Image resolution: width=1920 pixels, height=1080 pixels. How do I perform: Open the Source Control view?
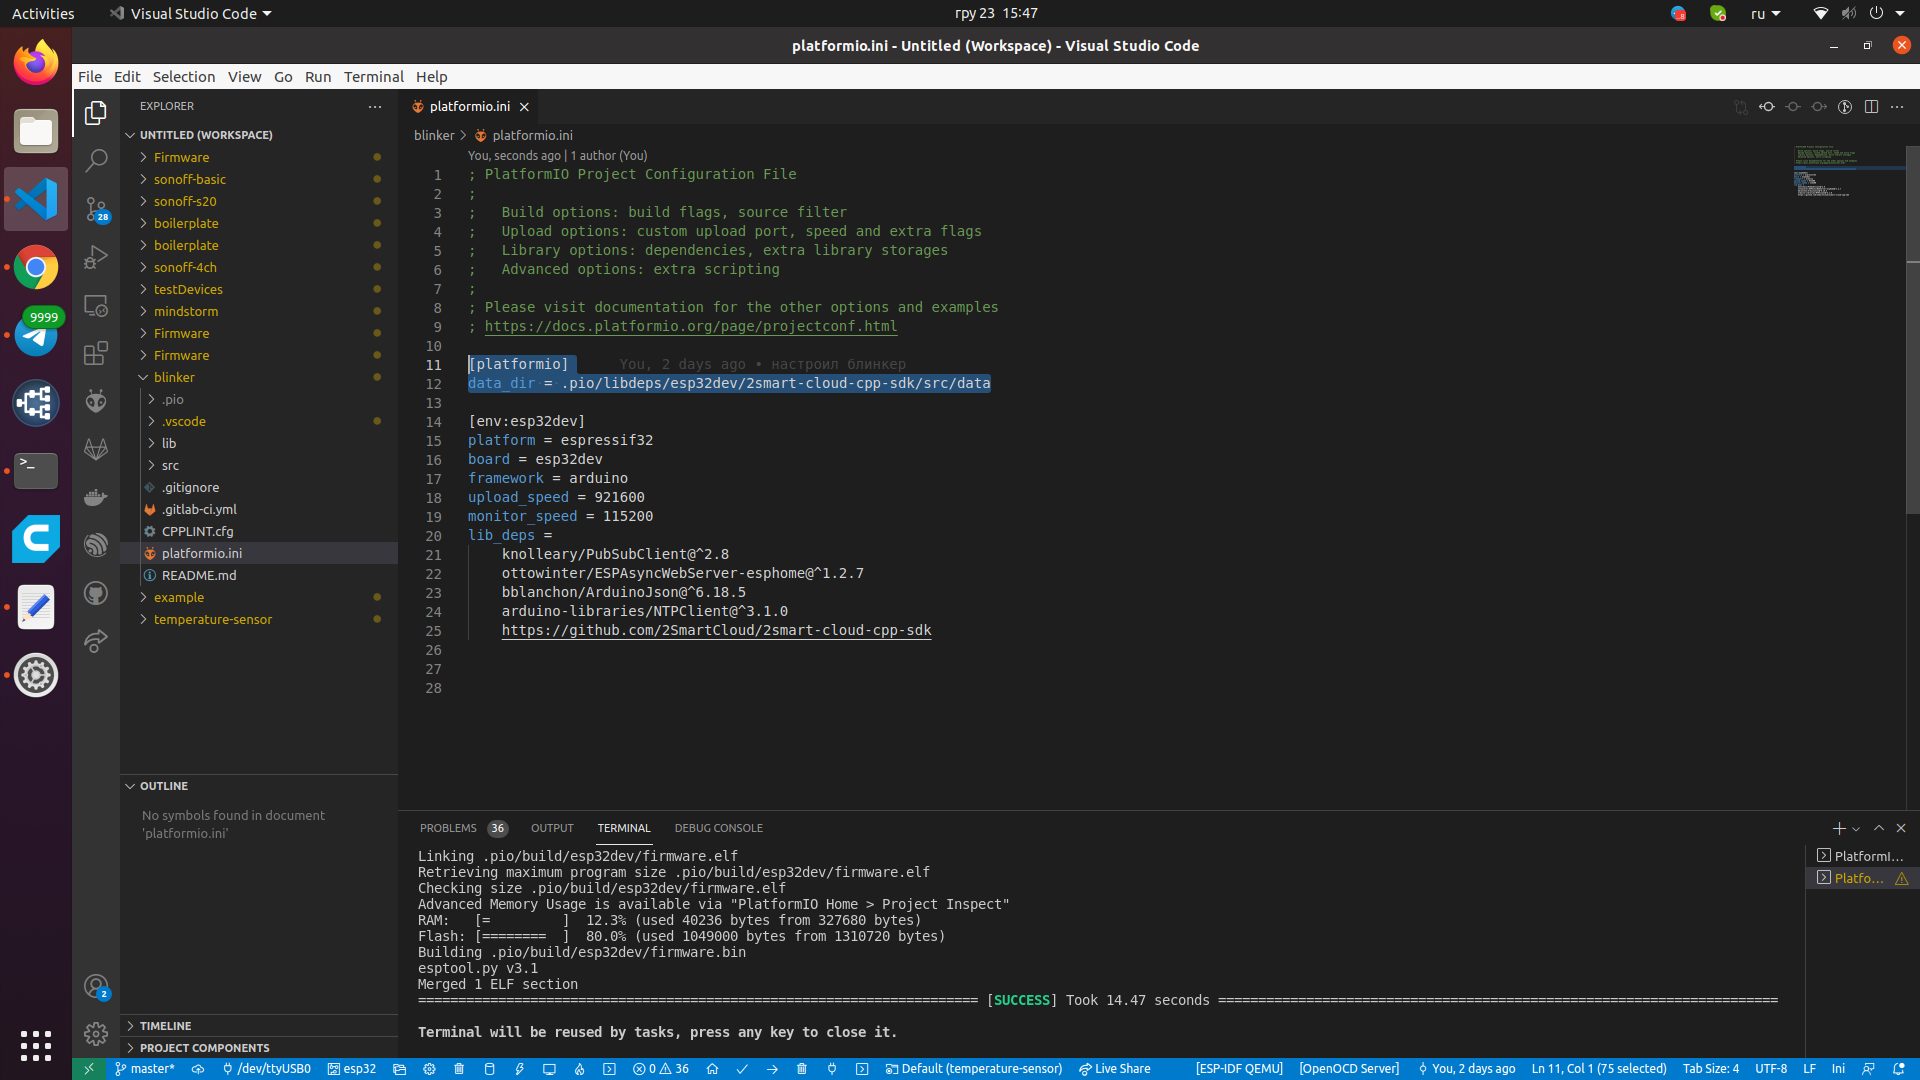tap(96, 209)
